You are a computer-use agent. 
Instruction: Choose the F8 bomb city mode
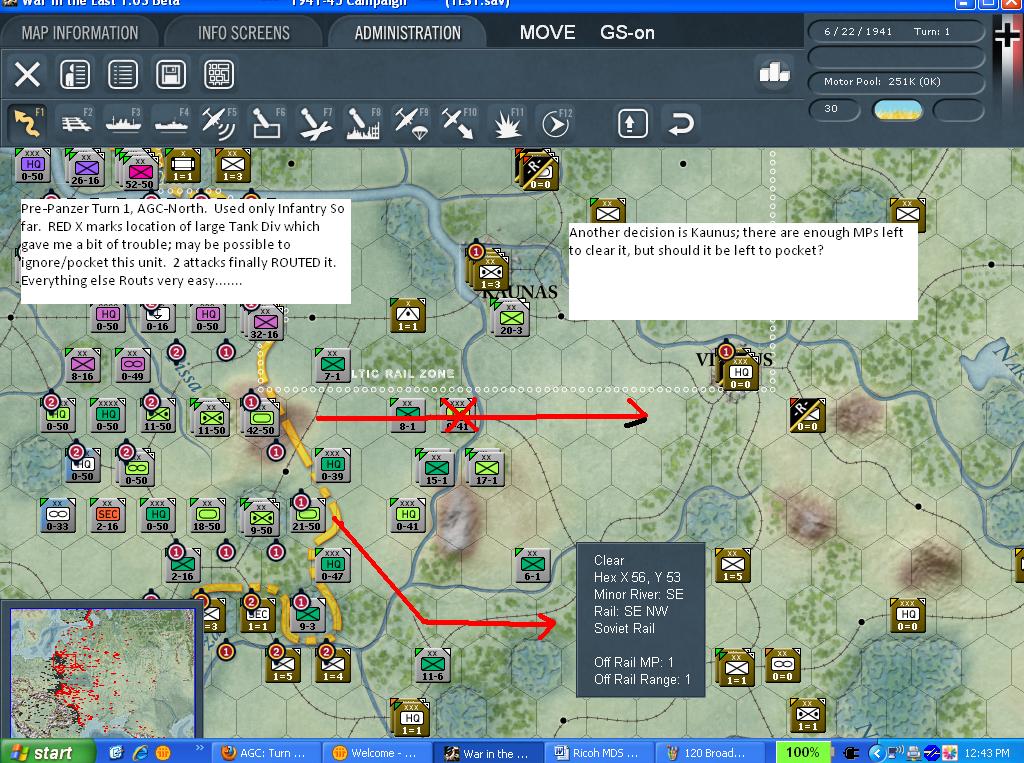click(363, 122)
